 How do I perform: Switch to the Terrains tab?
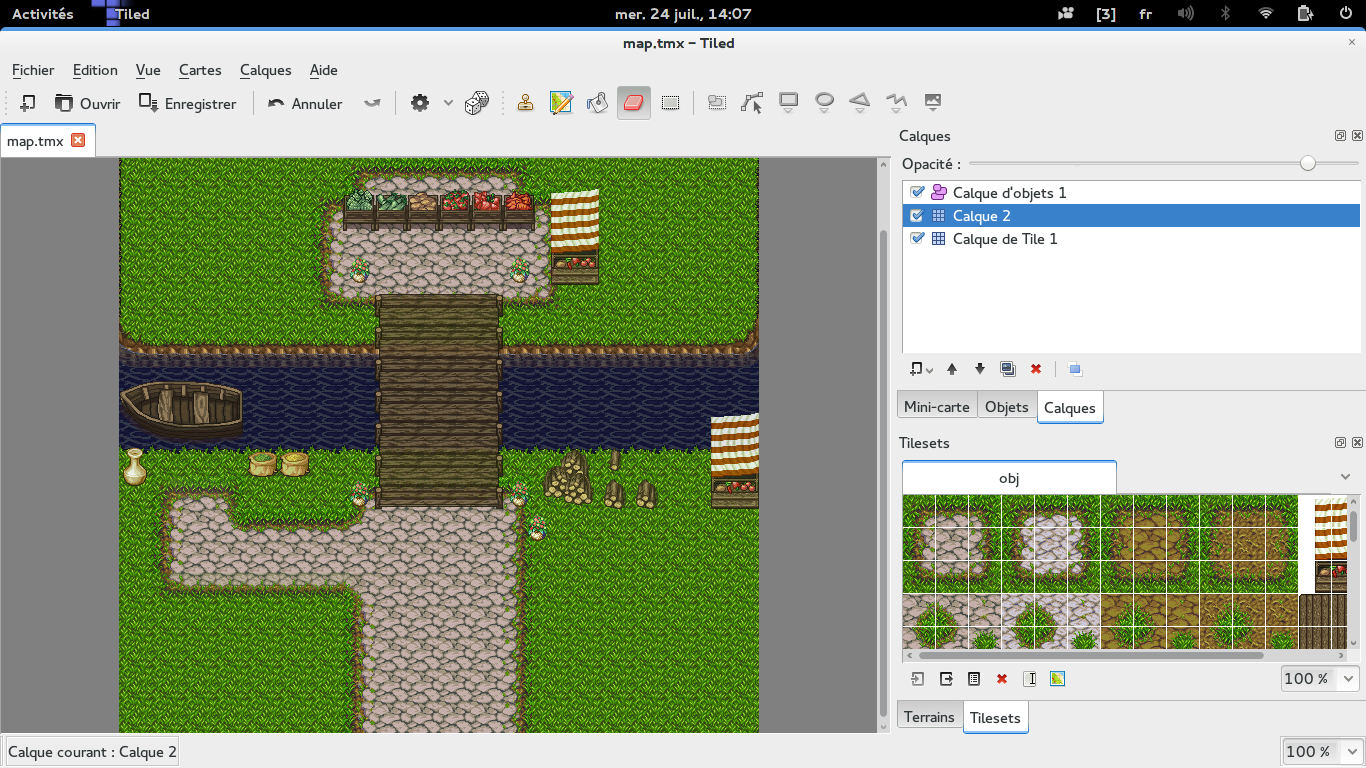pos(929,716)
